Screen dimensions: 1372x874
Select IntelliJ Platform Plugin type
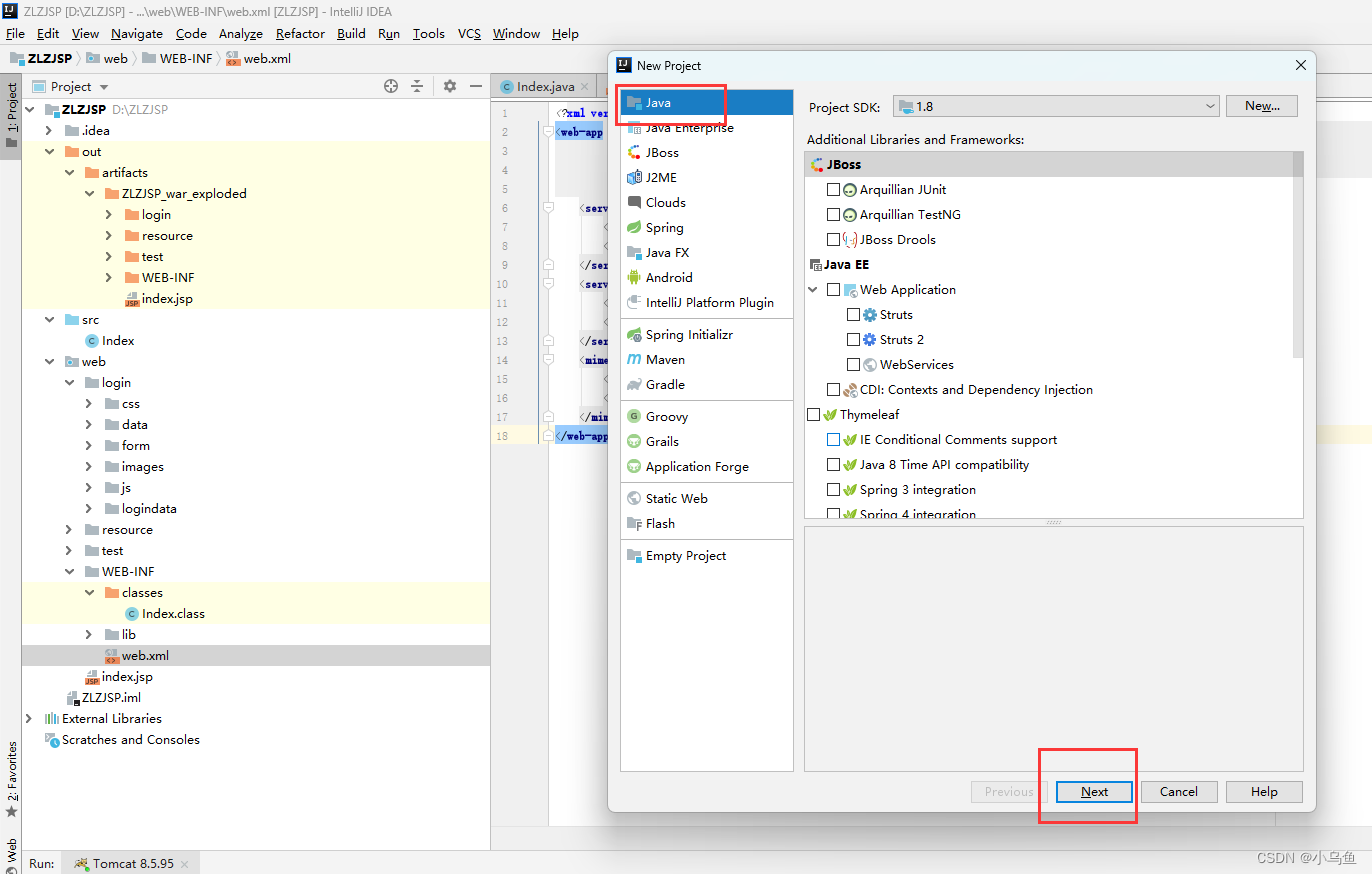pyautogui.click(x=706, y=303)
